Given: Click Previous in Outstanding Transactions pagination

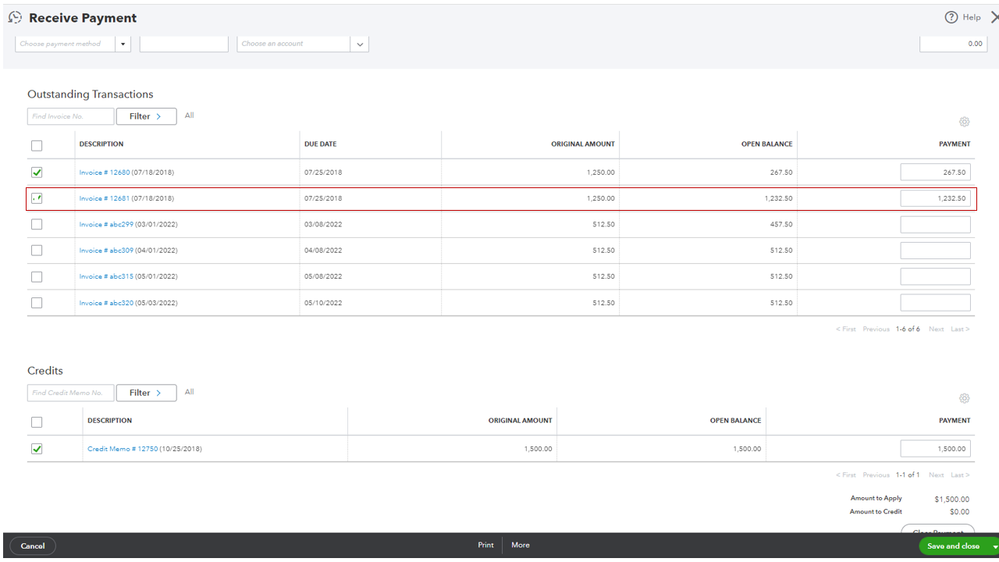Looking at the screenshot, I should [876, 329].
